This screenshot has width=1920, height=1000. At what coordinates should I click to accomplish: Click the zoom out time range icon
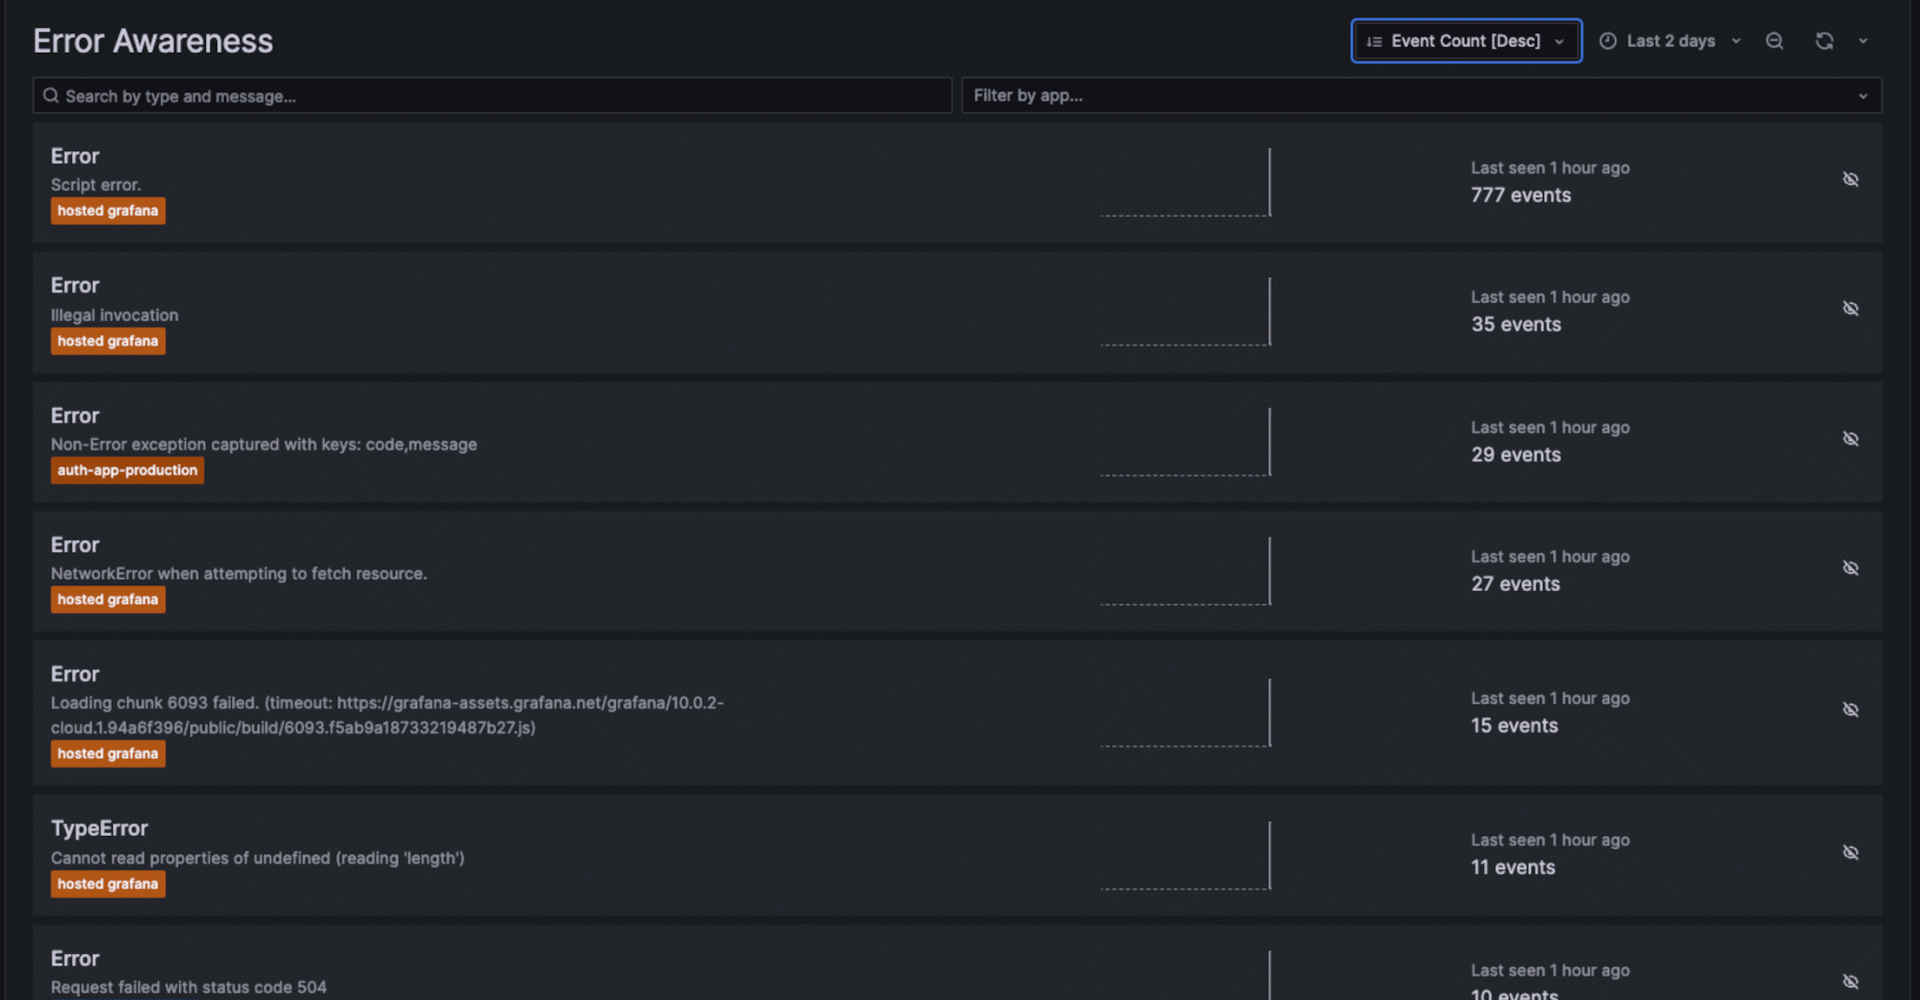tap(1774, 41)
